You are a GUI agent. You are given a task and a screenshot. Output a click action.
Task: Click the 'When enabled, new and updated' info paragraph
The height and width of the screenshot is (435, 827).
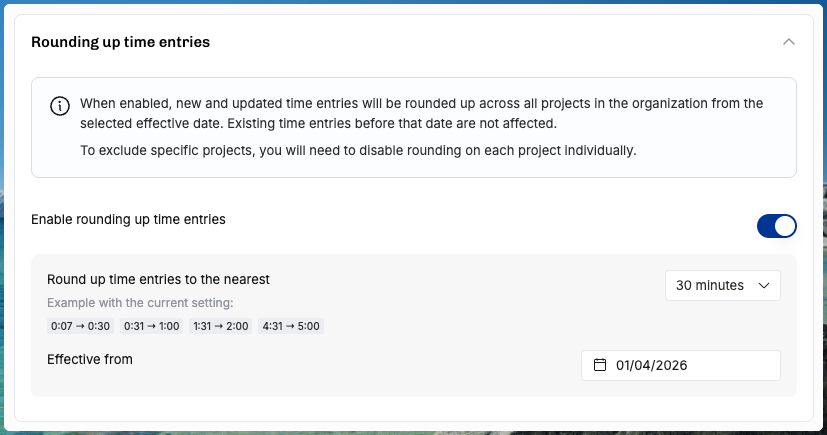click(x=421, y=113)
